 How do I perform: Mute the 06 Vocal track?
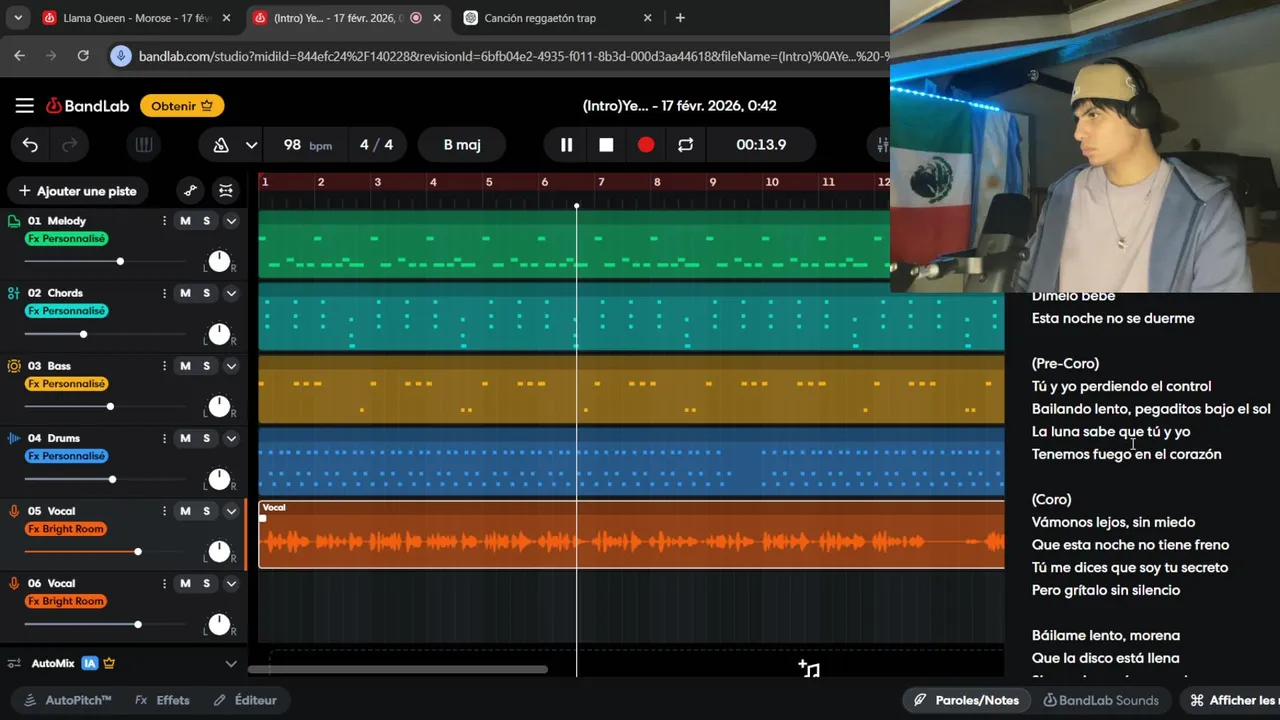point(185,583)
